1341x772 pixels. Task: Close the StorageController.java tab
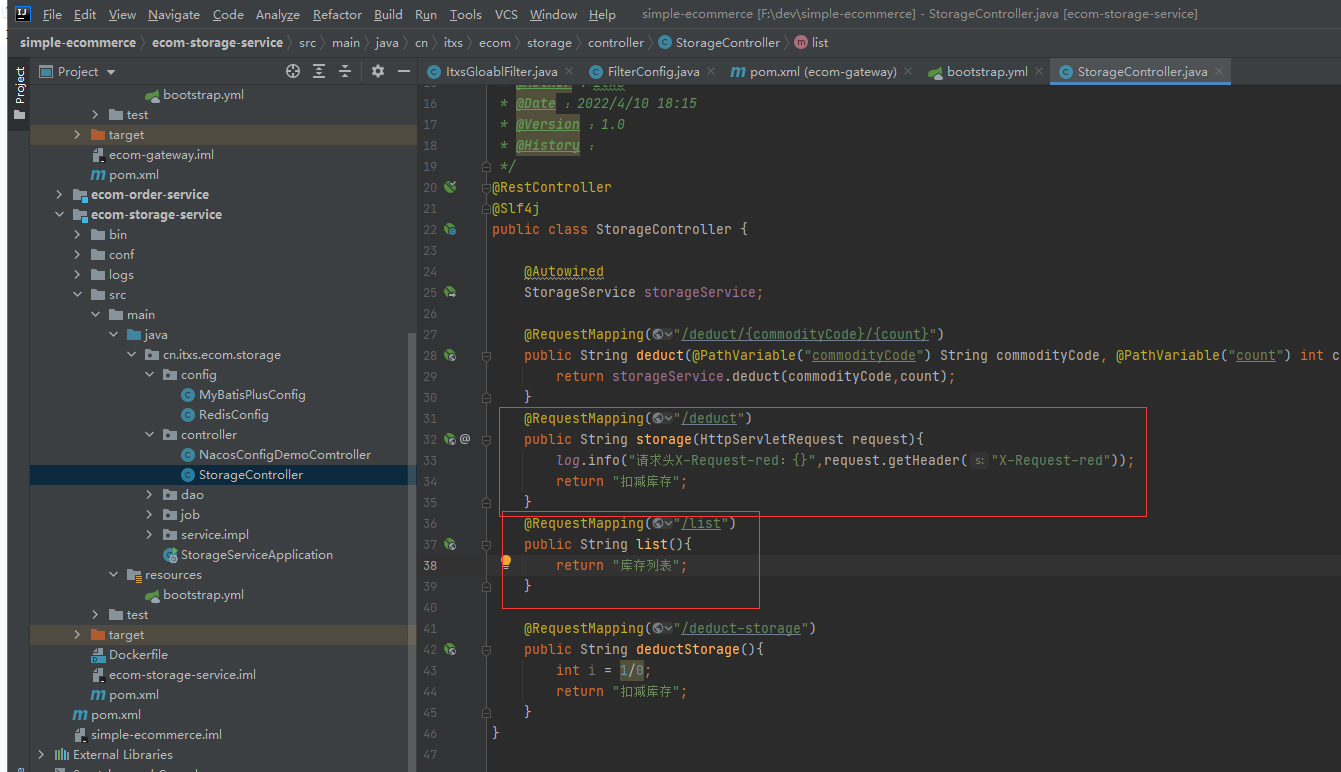pos(1218,71)
